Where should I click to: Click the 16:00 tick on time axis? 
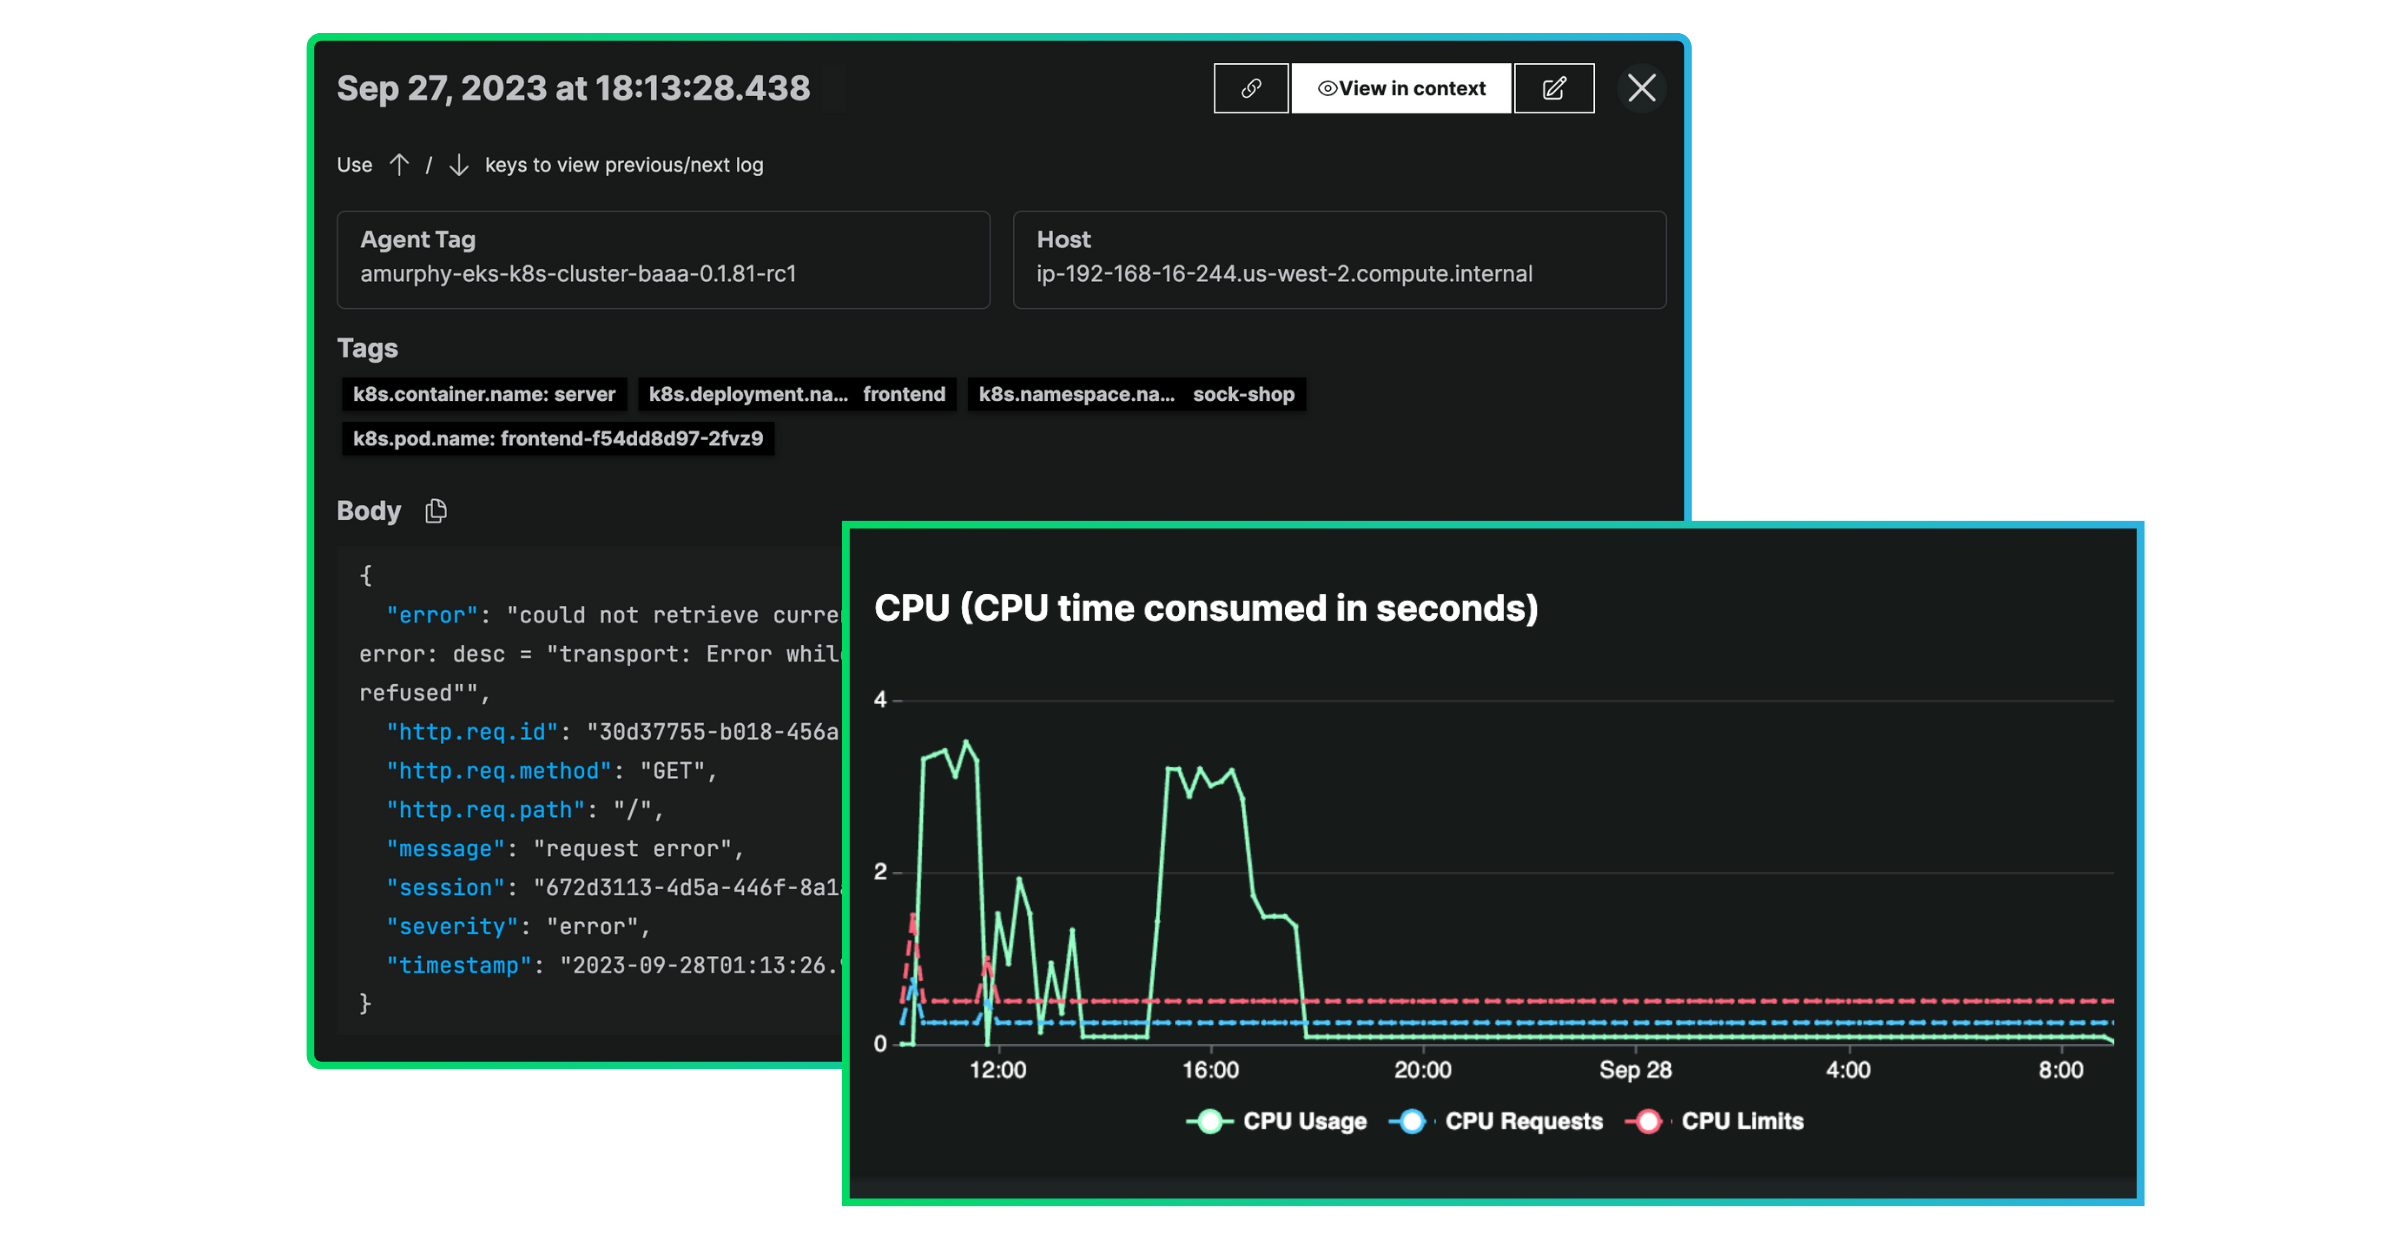(1210, 1070)
